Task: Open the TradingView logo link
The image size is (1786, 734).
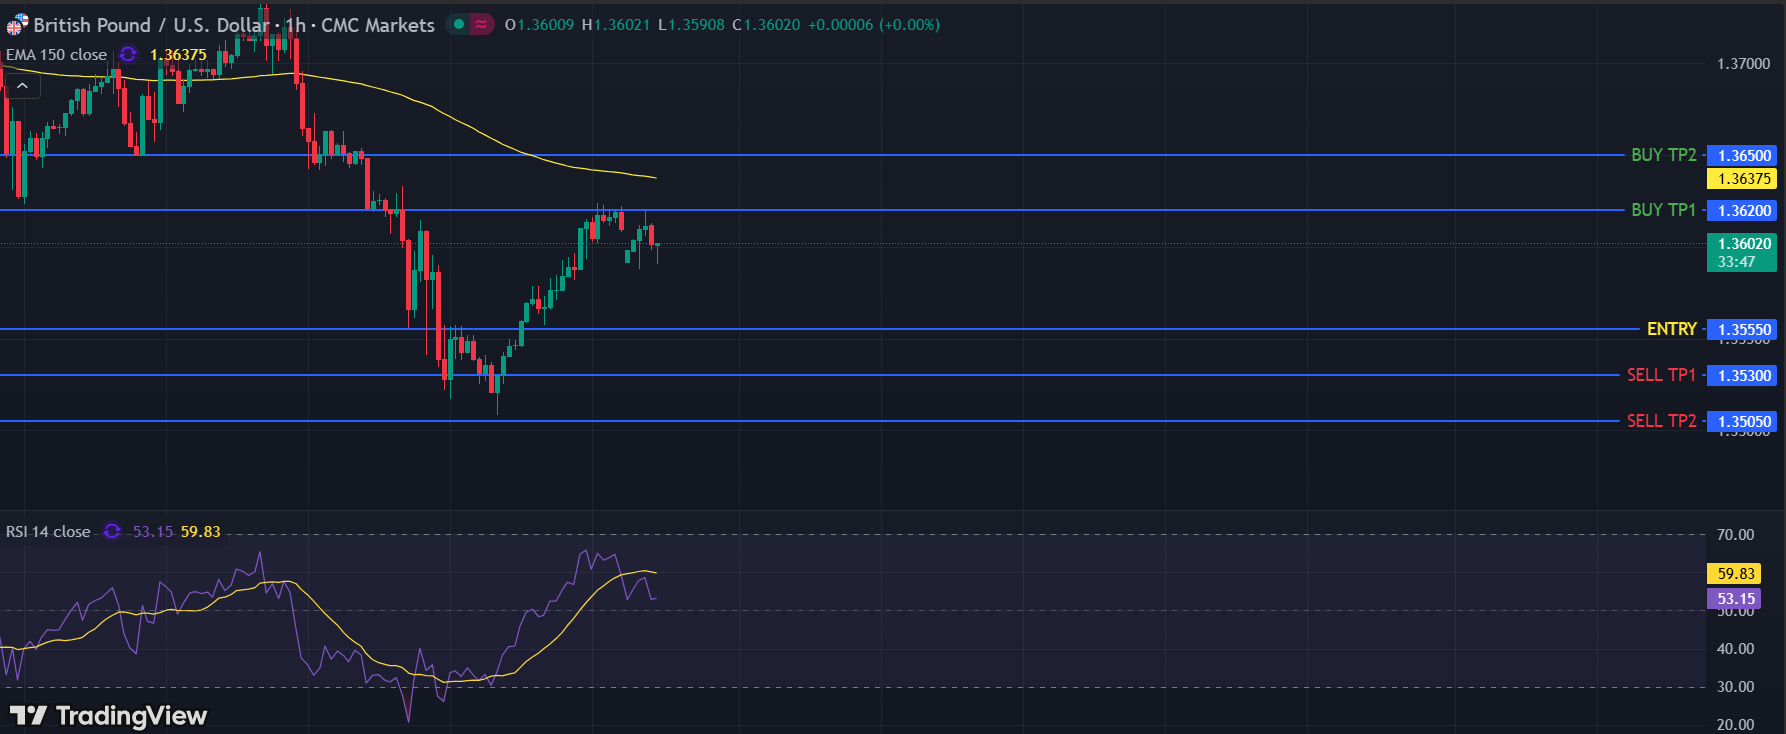Action: 108,715
